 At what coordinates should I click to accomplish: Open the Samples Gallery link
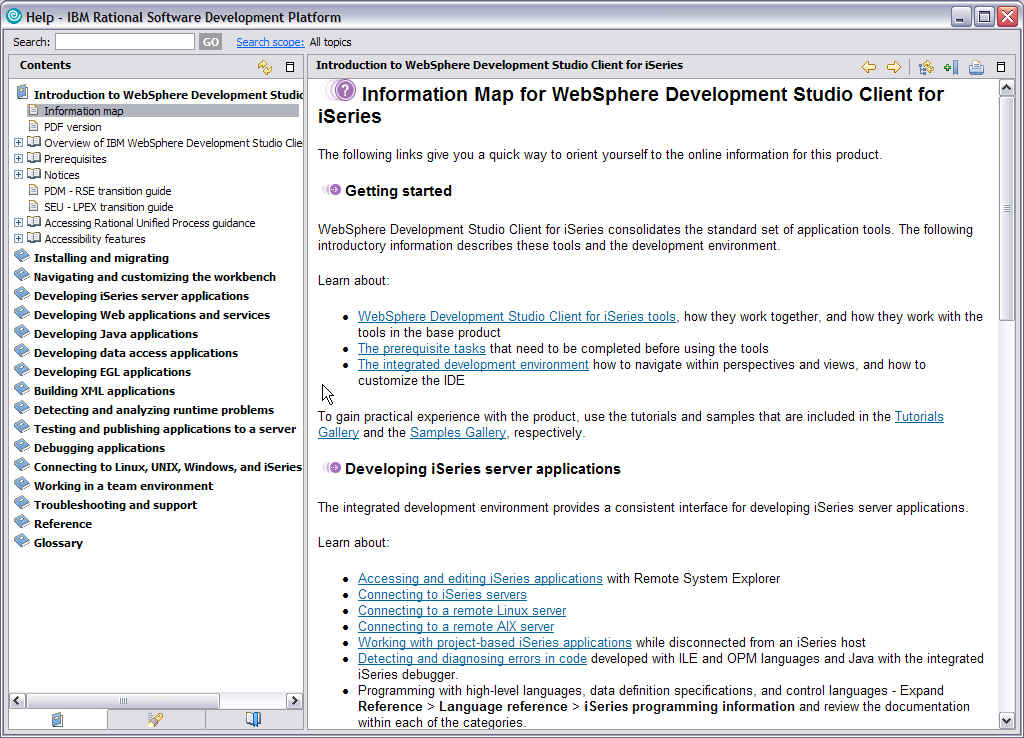(x=458, y=432)
